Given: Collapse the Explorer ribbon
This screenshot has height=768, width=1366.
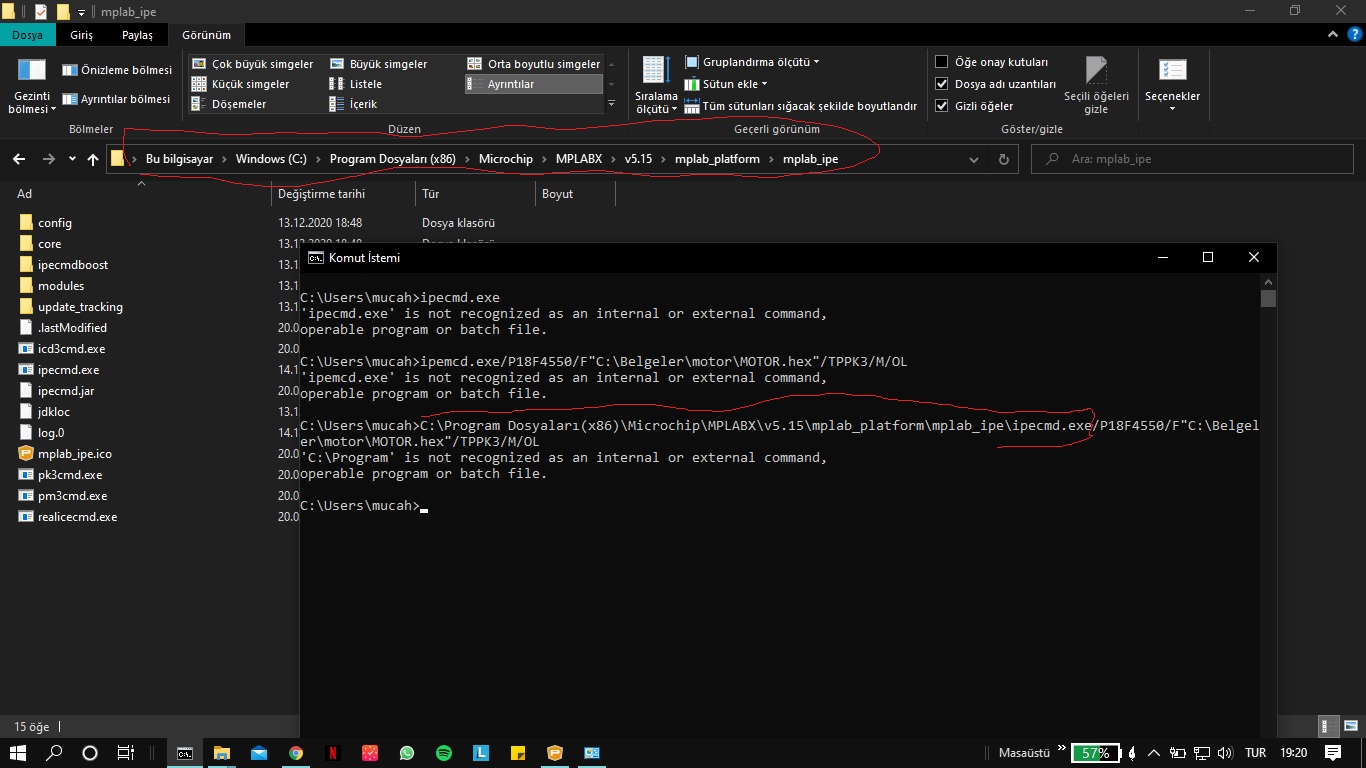Looking at the screenshot, I should tap(1332, 35).
